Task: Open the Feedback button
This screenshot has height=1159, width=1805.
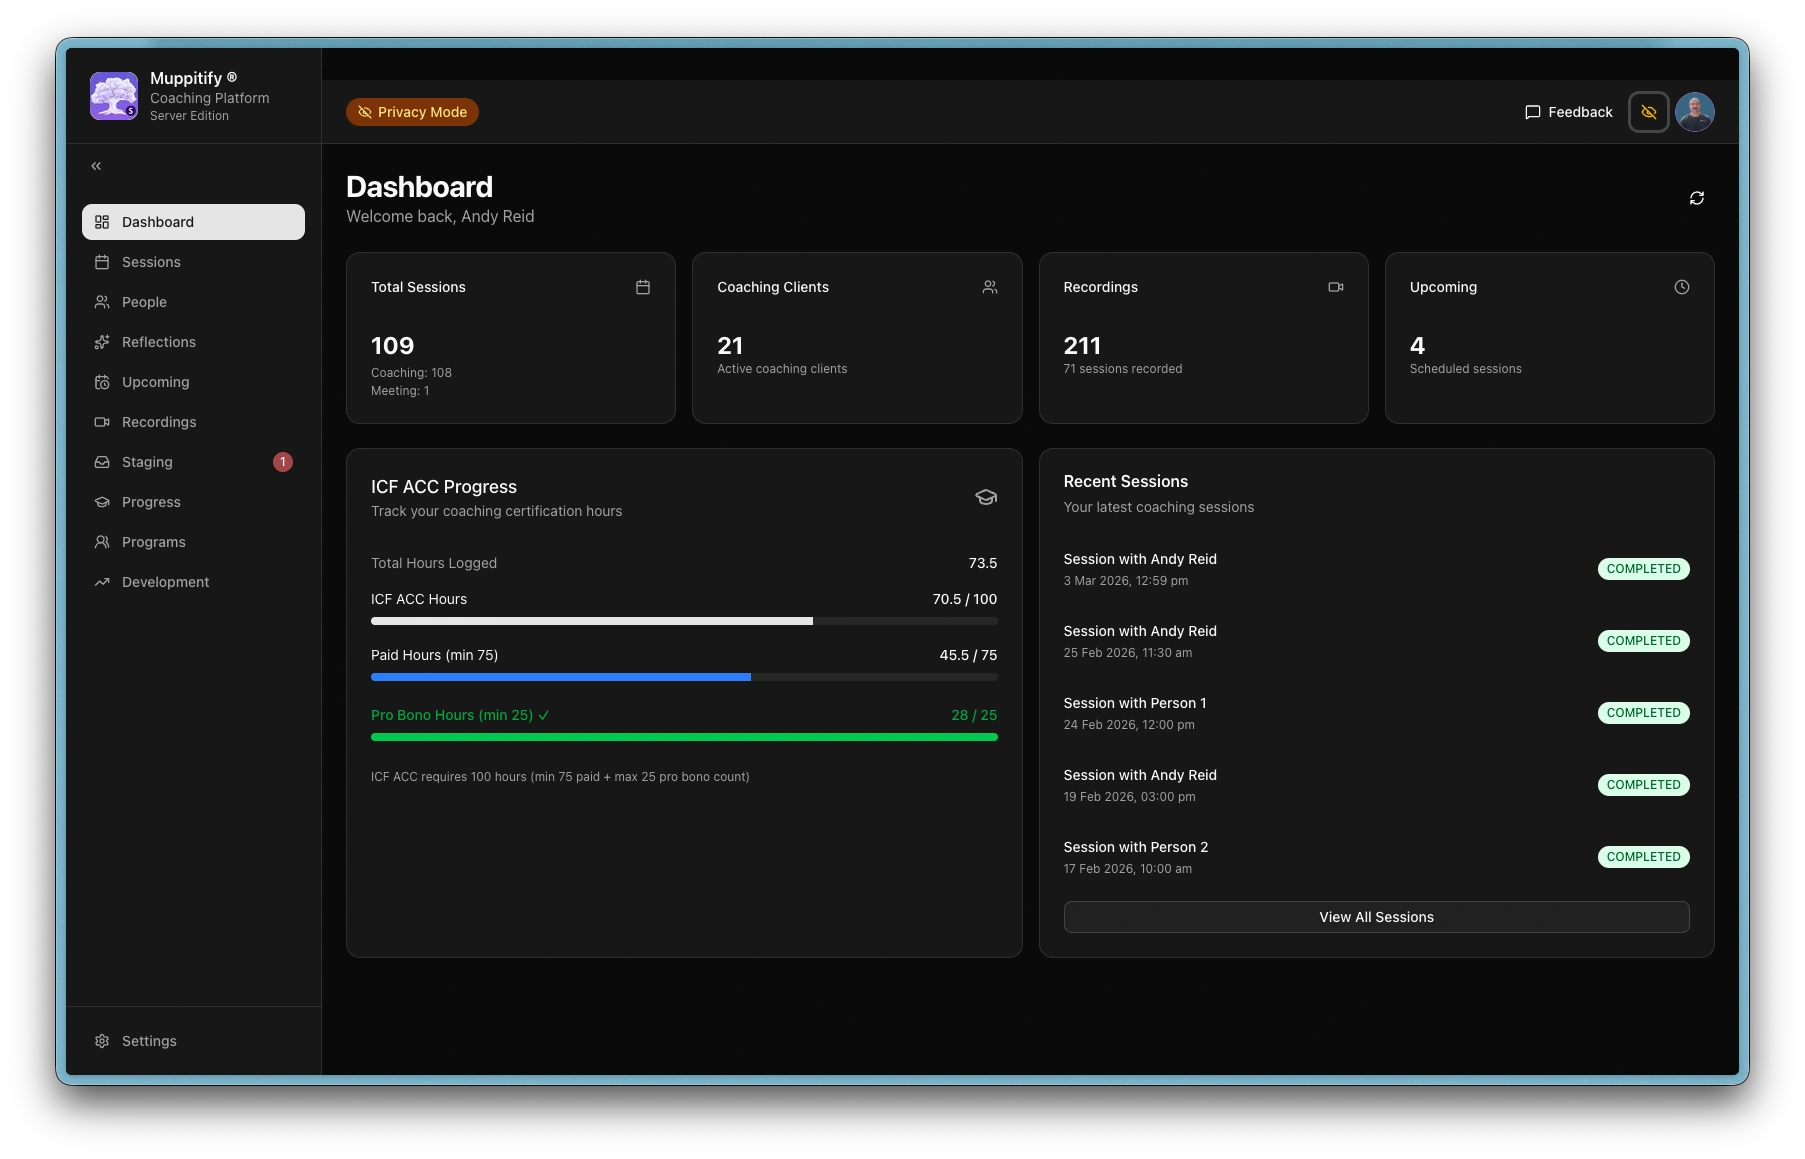Action: [1568, 112]
